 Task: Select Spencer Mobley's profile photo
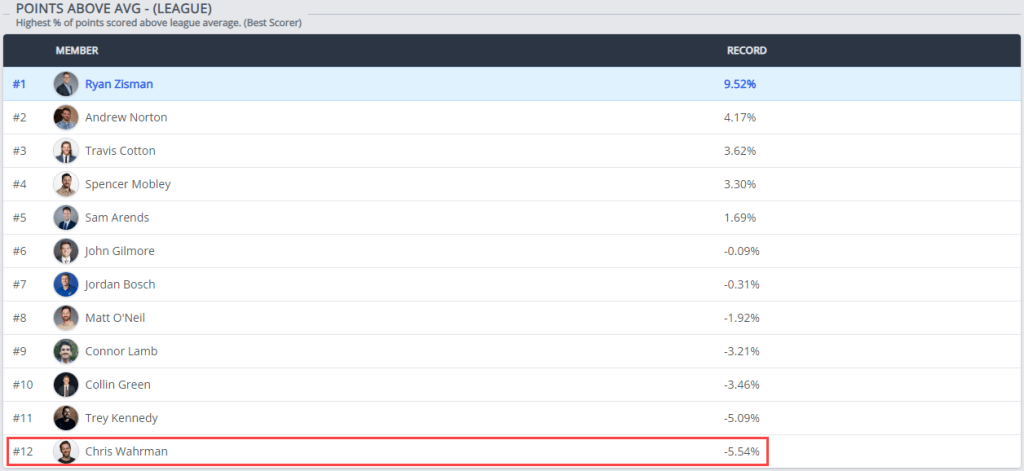click(66, 184)
